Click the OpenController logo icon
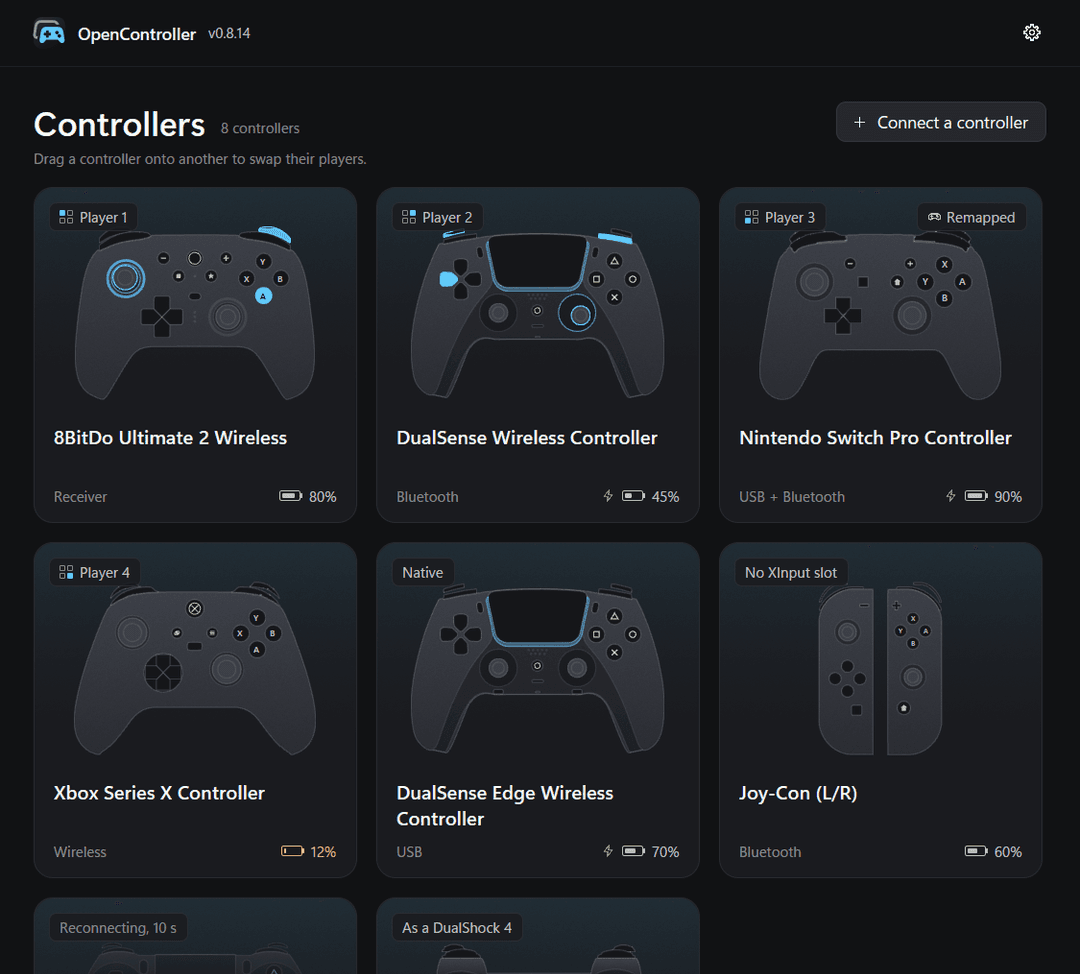The height and width of the screenshot is (974, 1080). [x=50, y=32]
